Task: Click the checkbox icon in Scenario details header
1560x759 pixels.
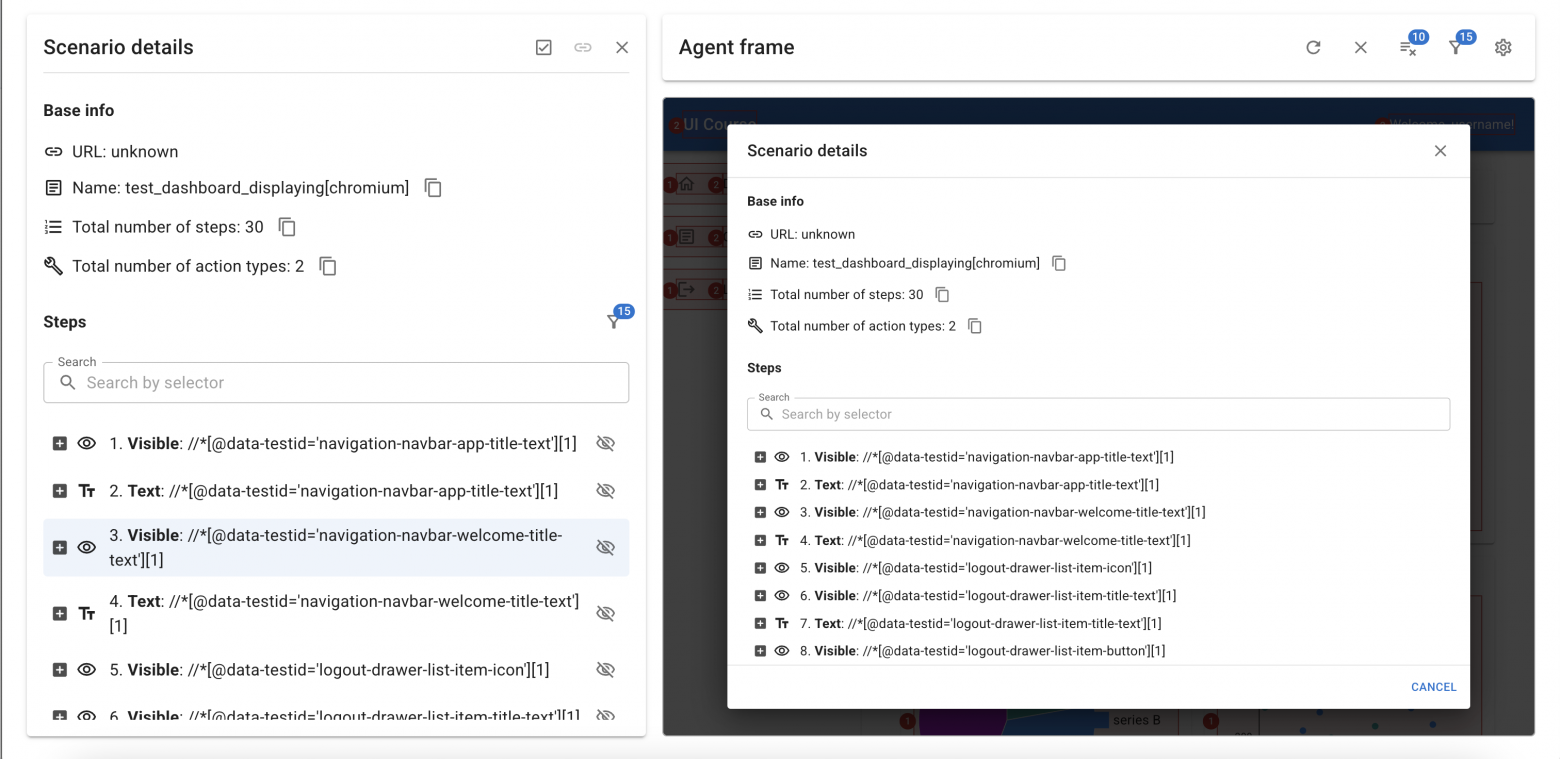Action: tap(544, 47)
